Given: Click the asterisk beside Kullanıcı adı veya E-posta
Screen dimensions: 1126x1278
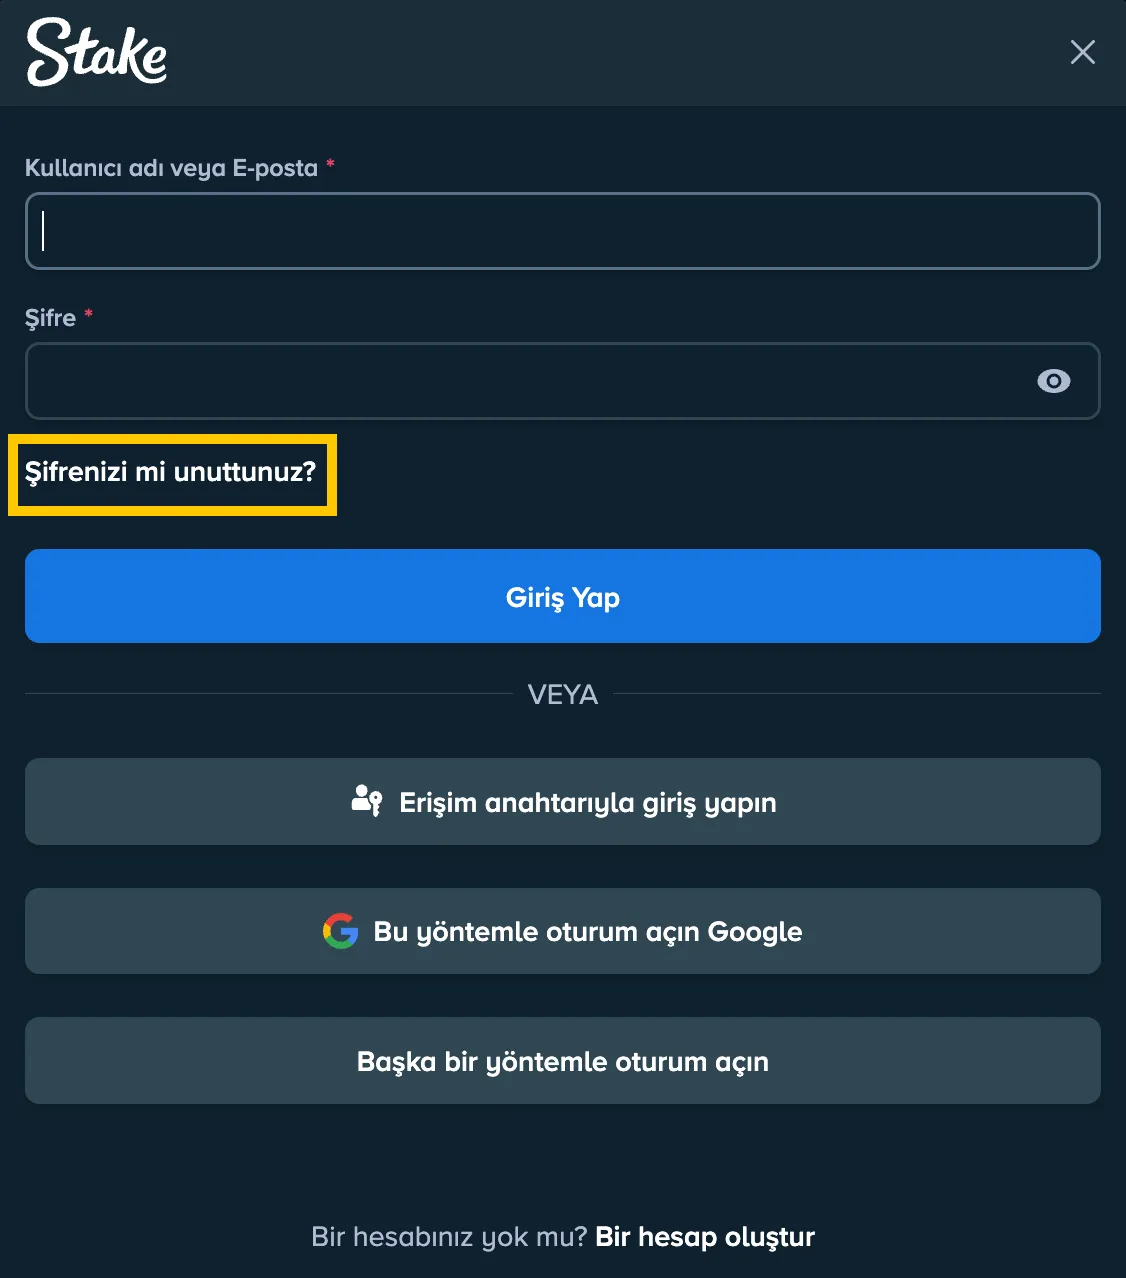Looking at the screenshot, I should [330, 165].
